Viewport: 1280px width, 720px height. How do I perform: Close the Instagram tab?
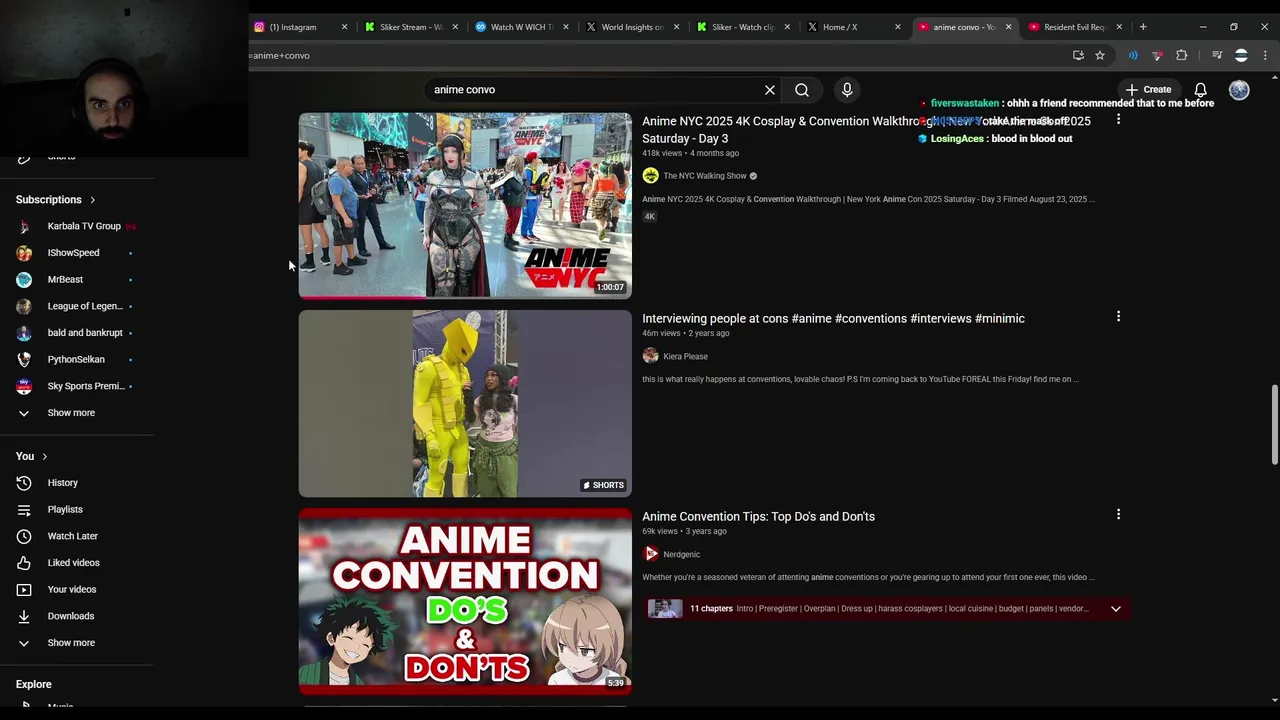click(x=344, y=27)
